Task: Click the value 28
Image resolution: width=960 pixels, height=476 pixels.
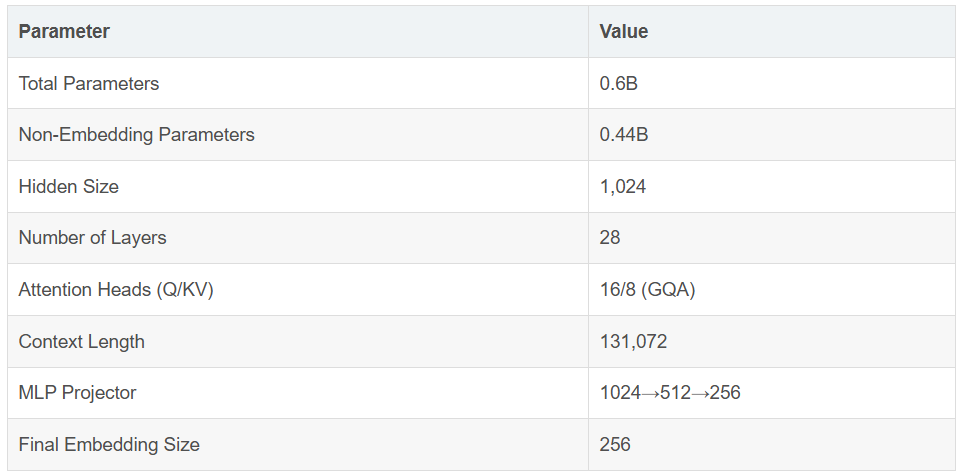Action: 610,238
